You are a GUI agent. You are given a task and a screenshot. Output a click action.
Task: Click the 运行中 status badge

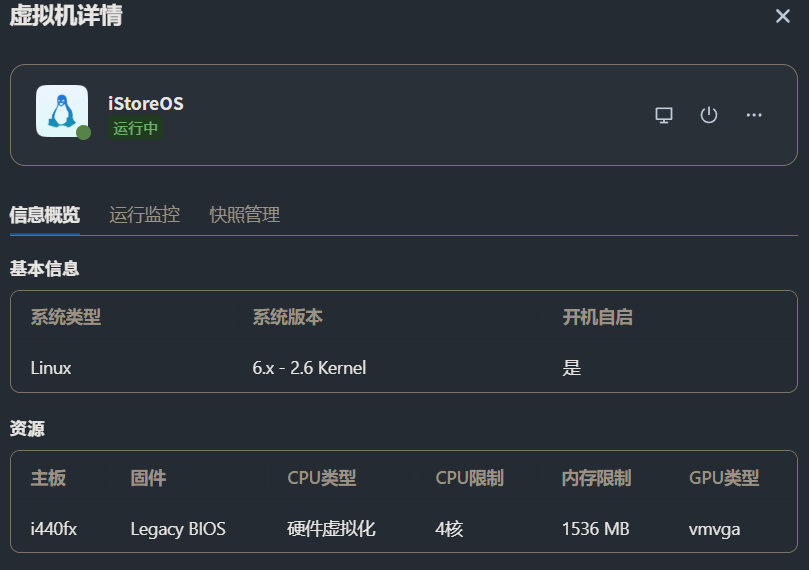tap(136, 128)
